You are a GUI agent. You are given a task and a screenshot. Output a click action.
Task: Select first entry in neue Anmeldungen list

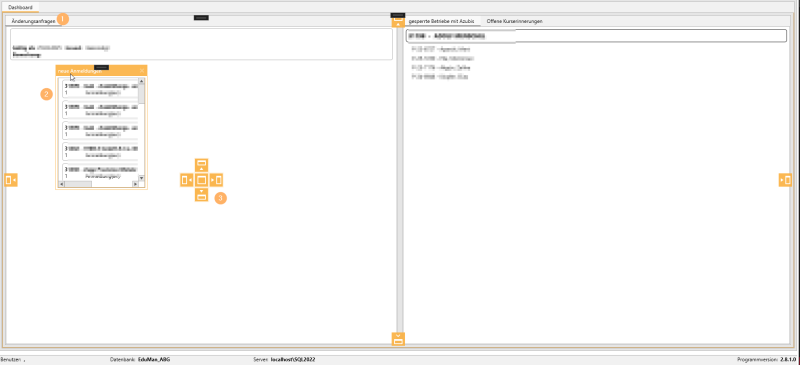point(100,89)
